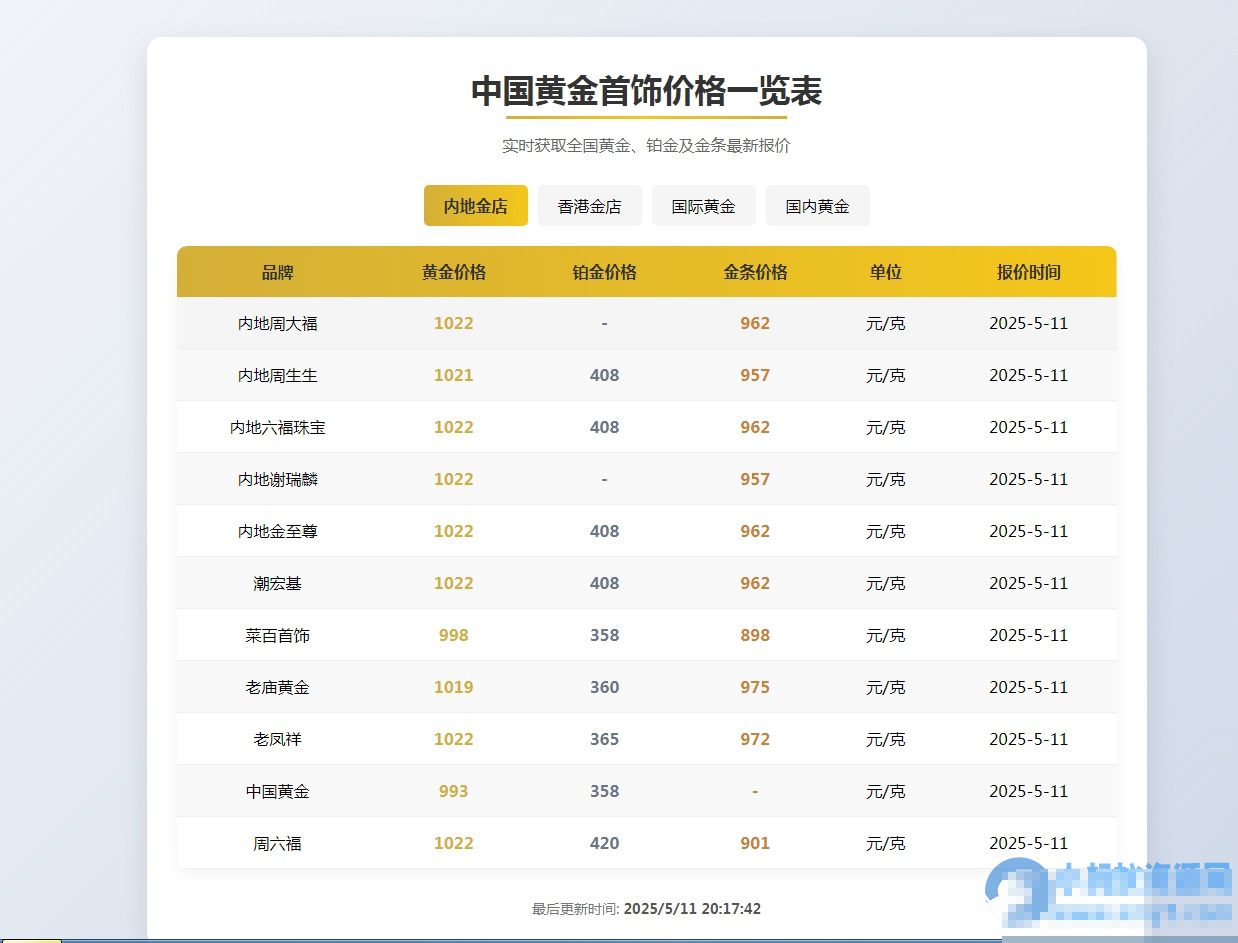
Task: Select the 国际黄金 tab
Action: tap(703, 206)
